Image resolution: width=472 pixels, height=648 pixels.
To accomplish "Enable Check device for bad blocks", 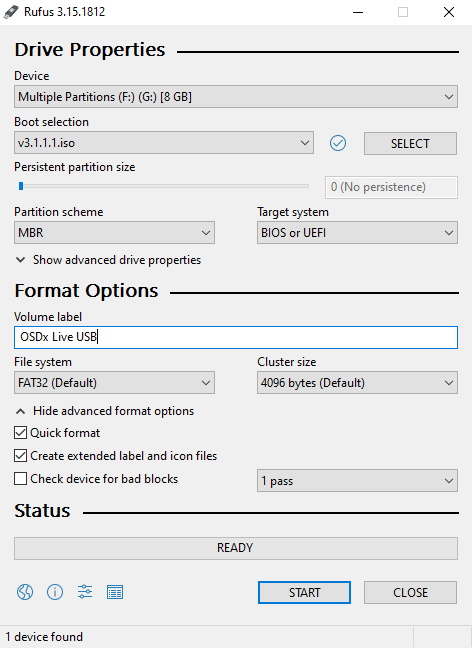I will tap(21, 479).
